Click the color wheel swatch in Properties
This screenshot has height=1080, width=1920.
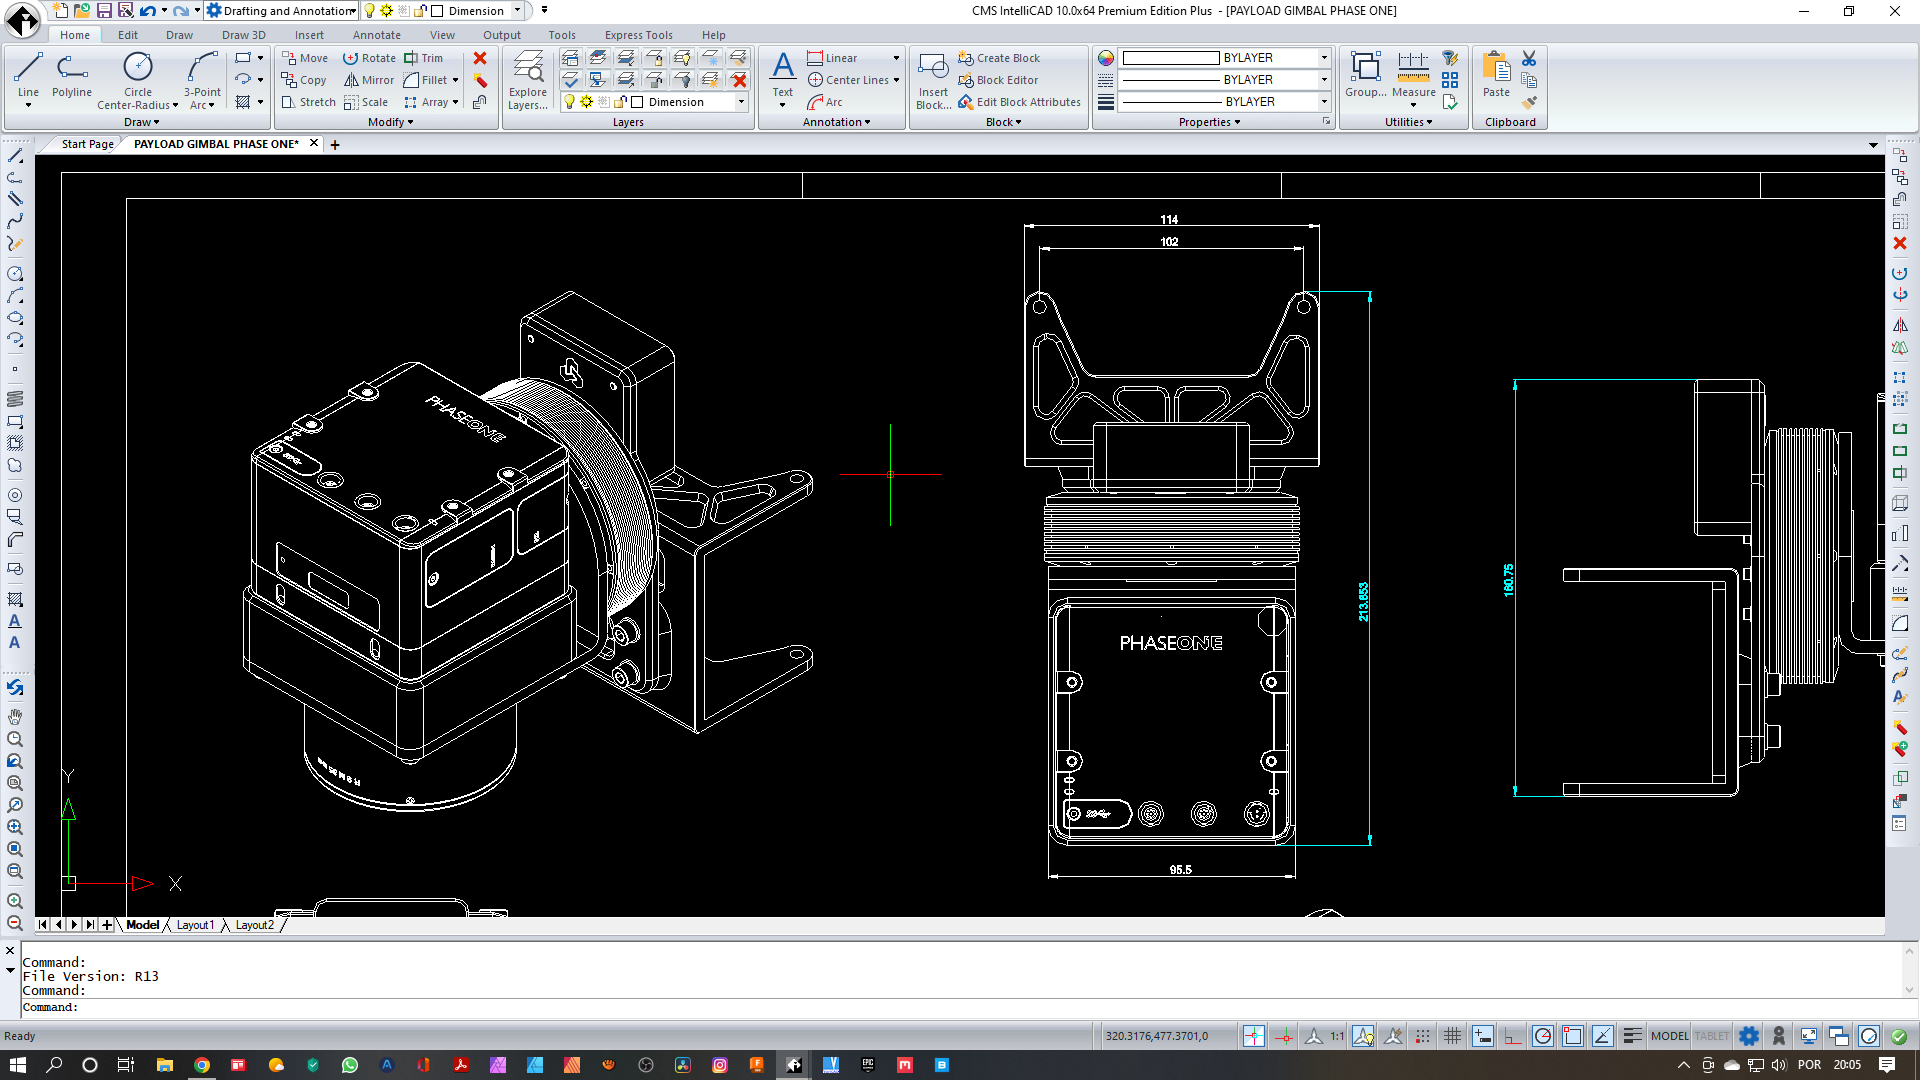pos(1105,58)
